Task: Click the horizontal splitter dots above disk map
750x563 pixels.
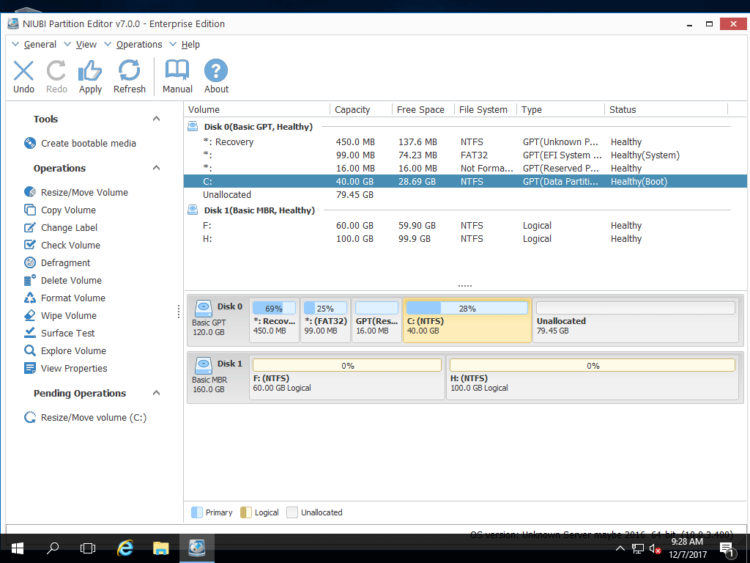Action: coord(464,286)
